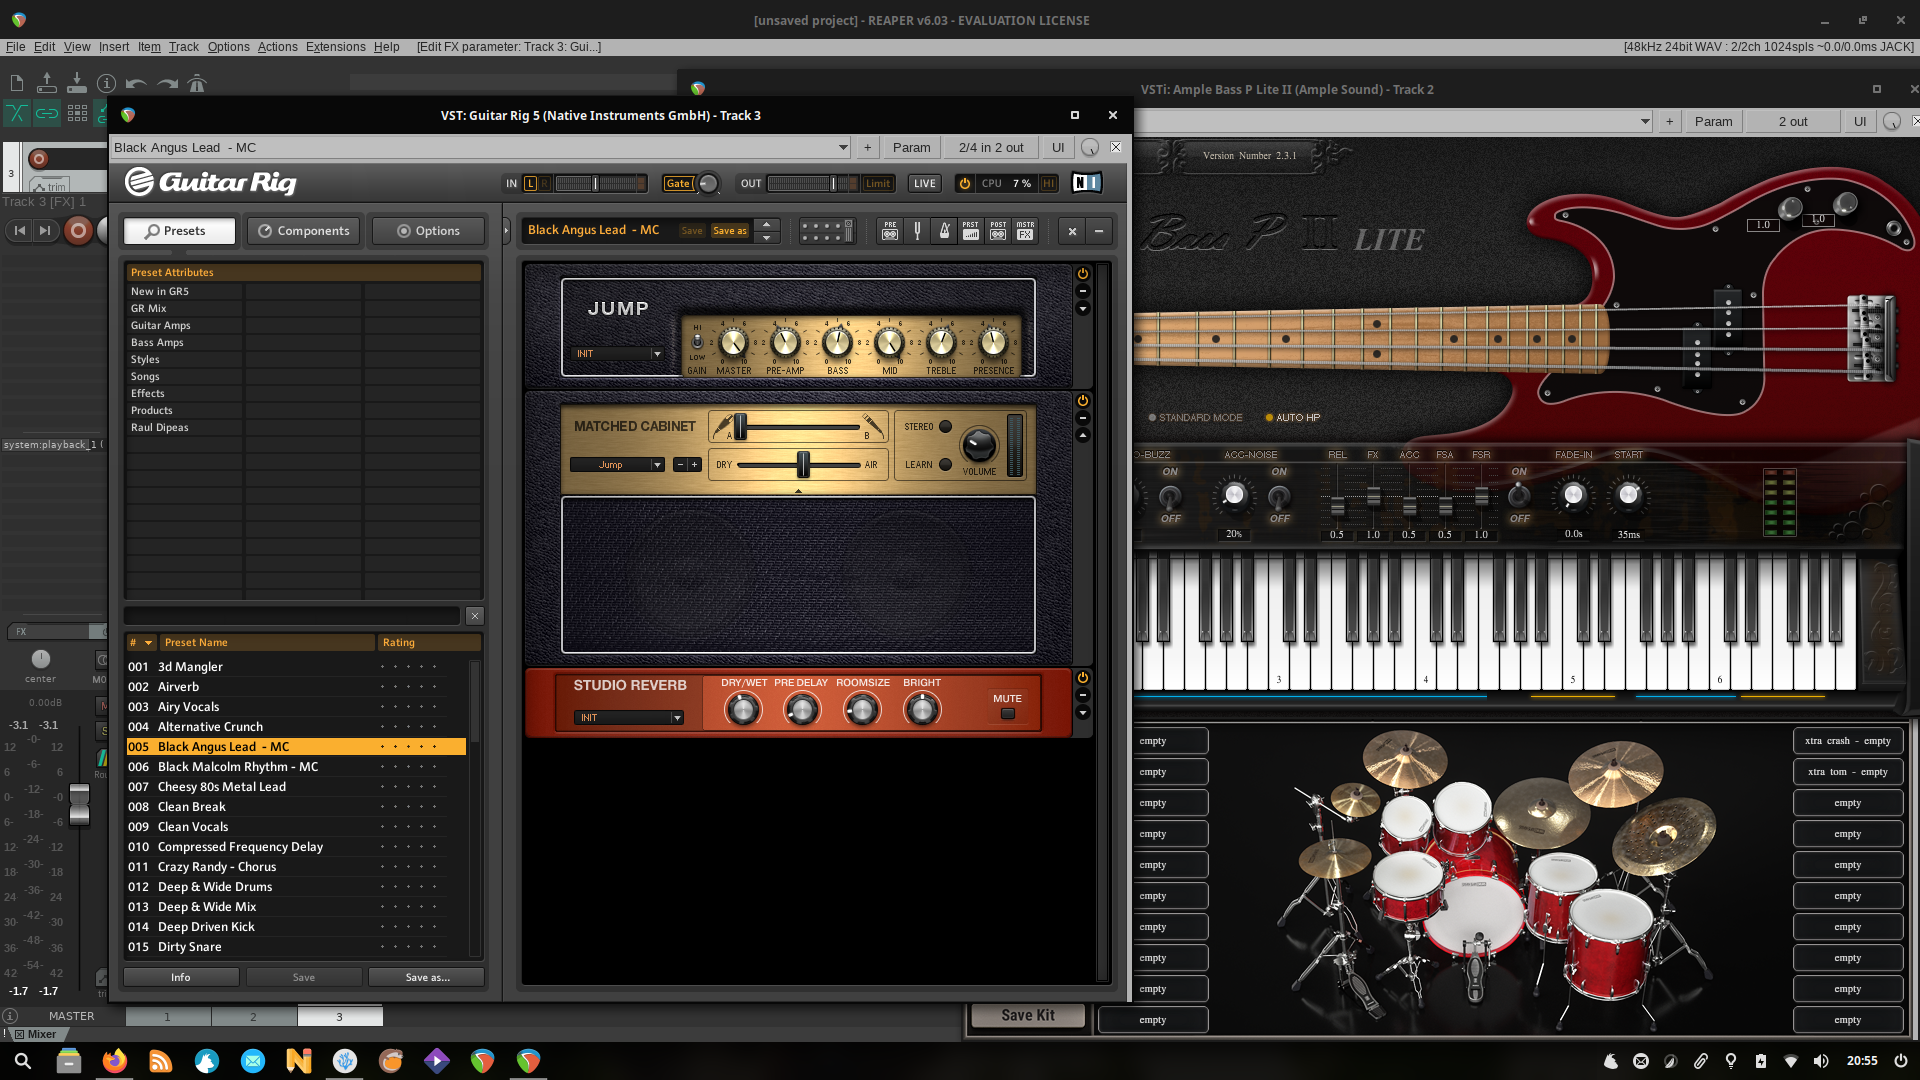Open the Extensions menu
Image resolution: width=1920 pixels, height=1080 pixels.
point(335,47)
